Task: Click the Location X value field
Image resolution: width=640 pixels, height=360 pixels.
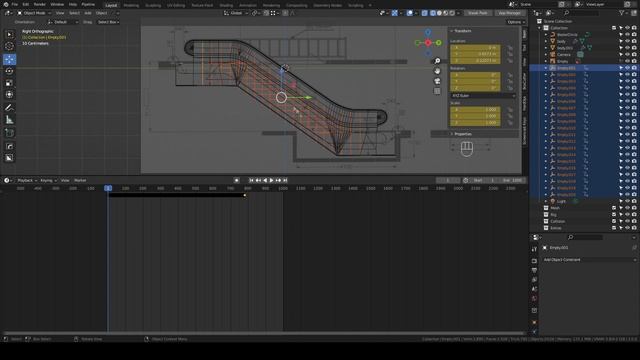Action: point(475,47)
